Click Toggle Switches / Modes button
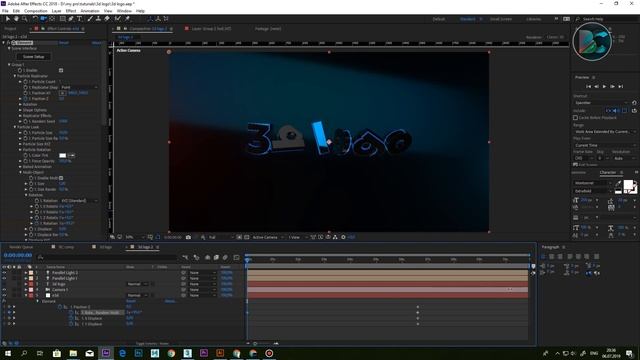The height and width of the screenshot is (360, 640). coord(152,344)
